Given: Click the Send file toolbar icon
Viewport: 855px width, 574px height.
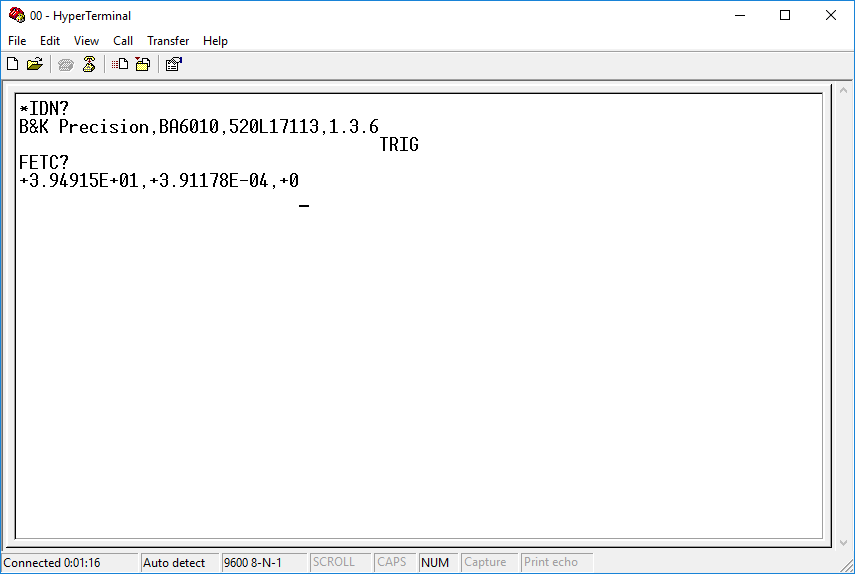Looking at the screenshot, I should coord(120,64).
